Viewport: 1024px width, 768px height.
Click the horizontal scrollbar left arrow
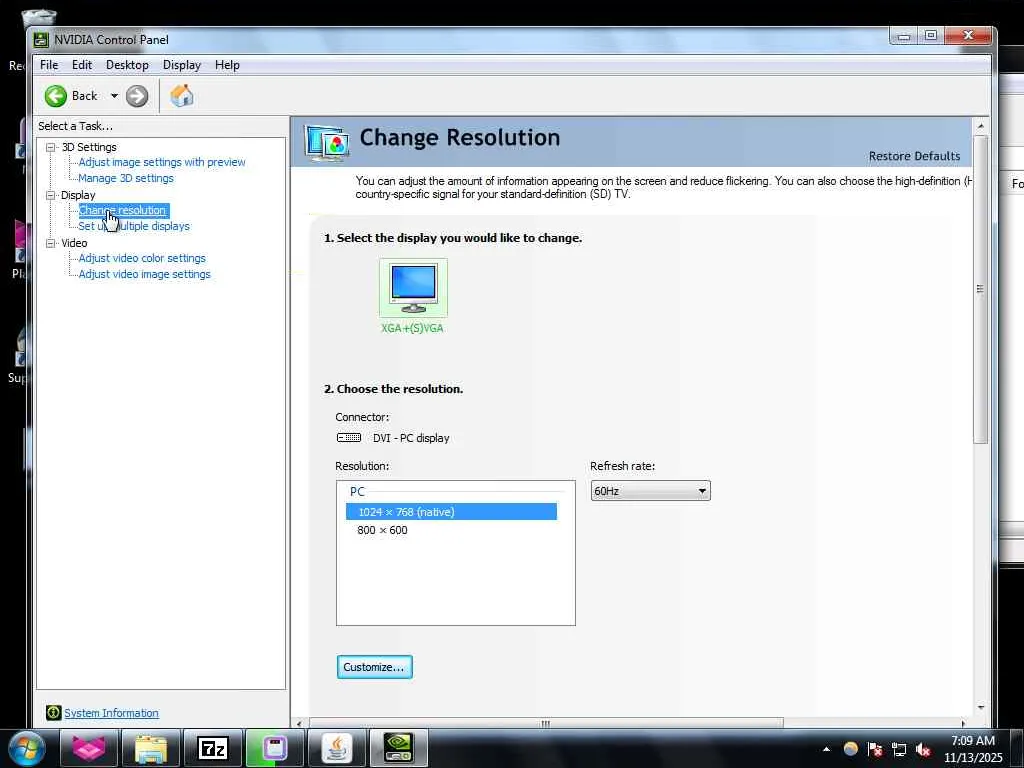coord(299,723)
